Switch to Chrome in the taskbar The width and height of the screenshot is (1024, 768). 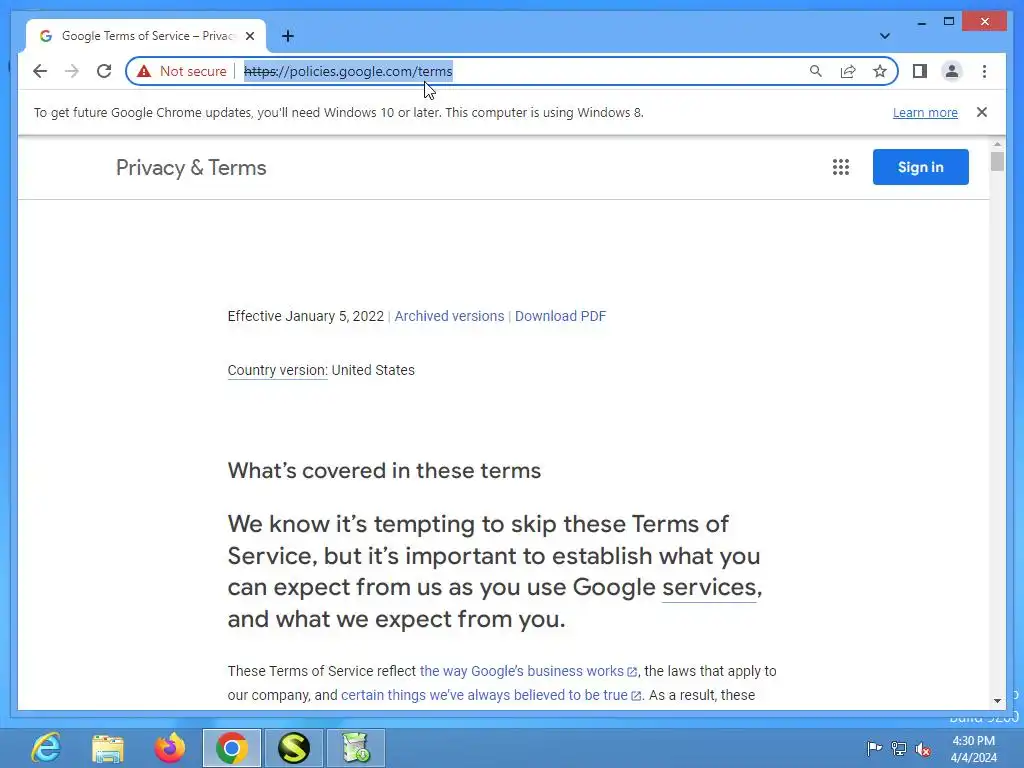232,748
